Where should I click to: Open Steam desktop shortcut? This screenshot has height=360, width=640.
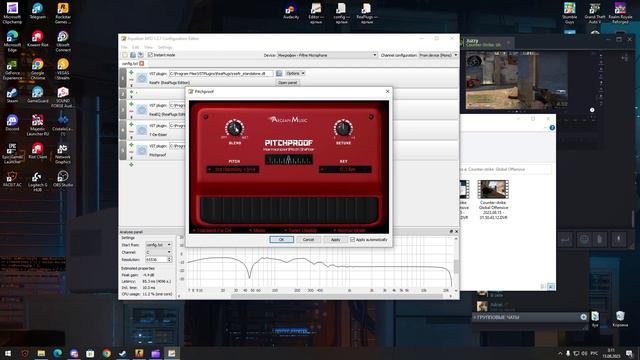(x=12, y=95)
